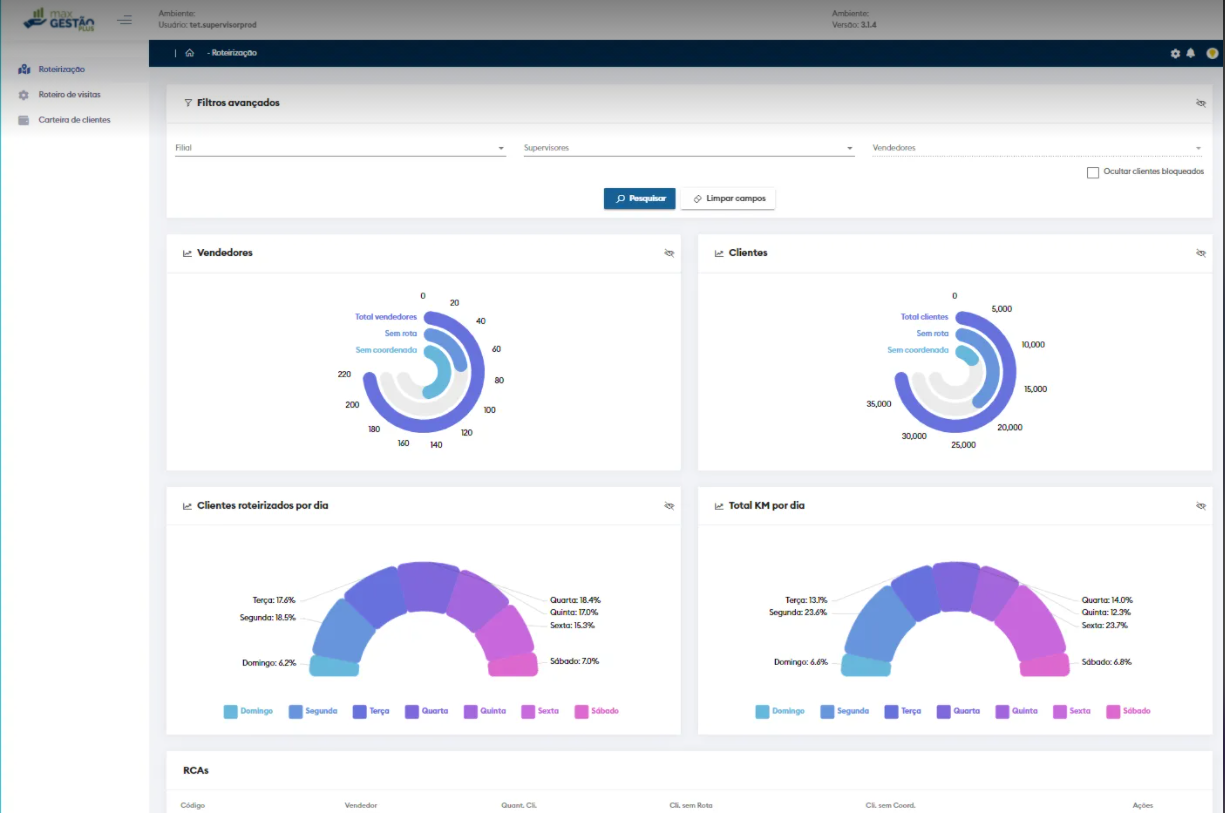Click the Pesquisar button
The image size is (1225, 813).
[x=640, y=199]
